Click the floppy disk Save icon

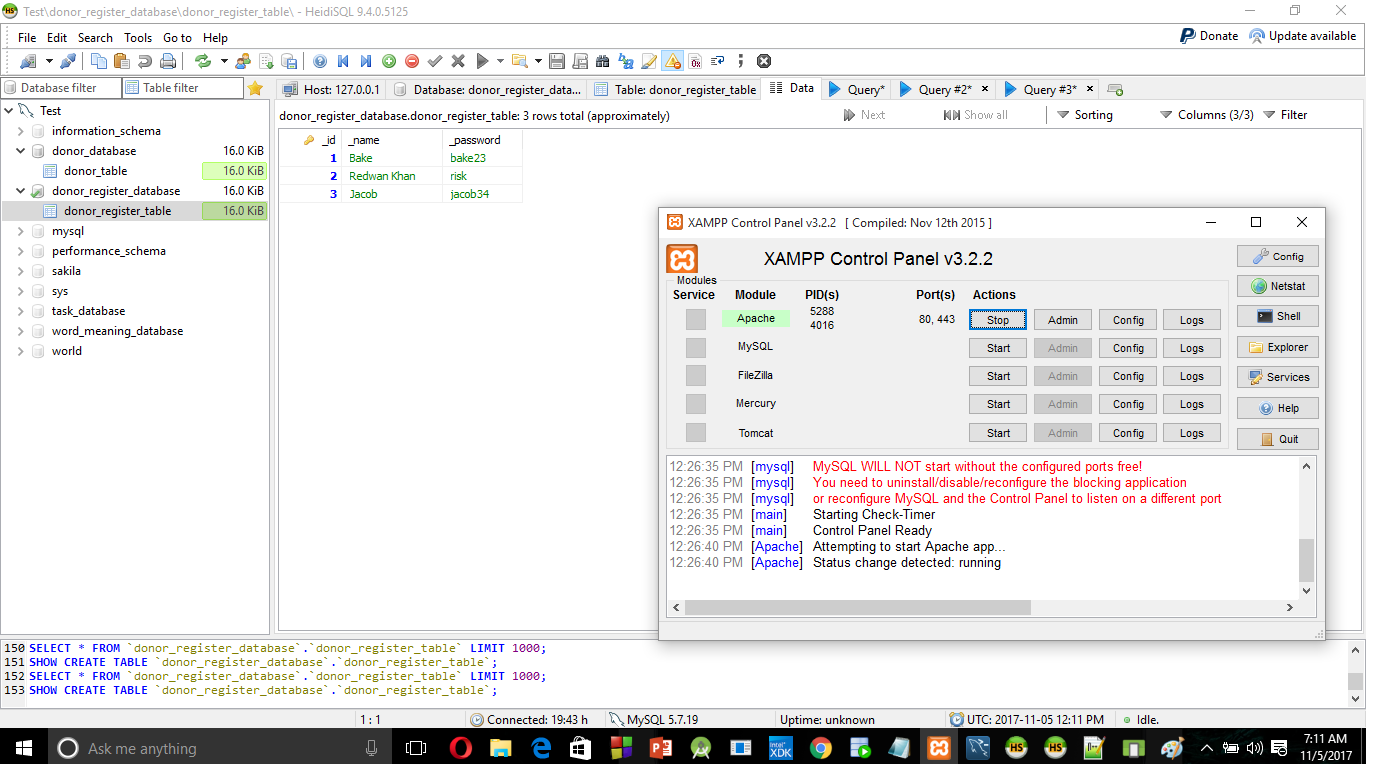click(x=557, y=61)
